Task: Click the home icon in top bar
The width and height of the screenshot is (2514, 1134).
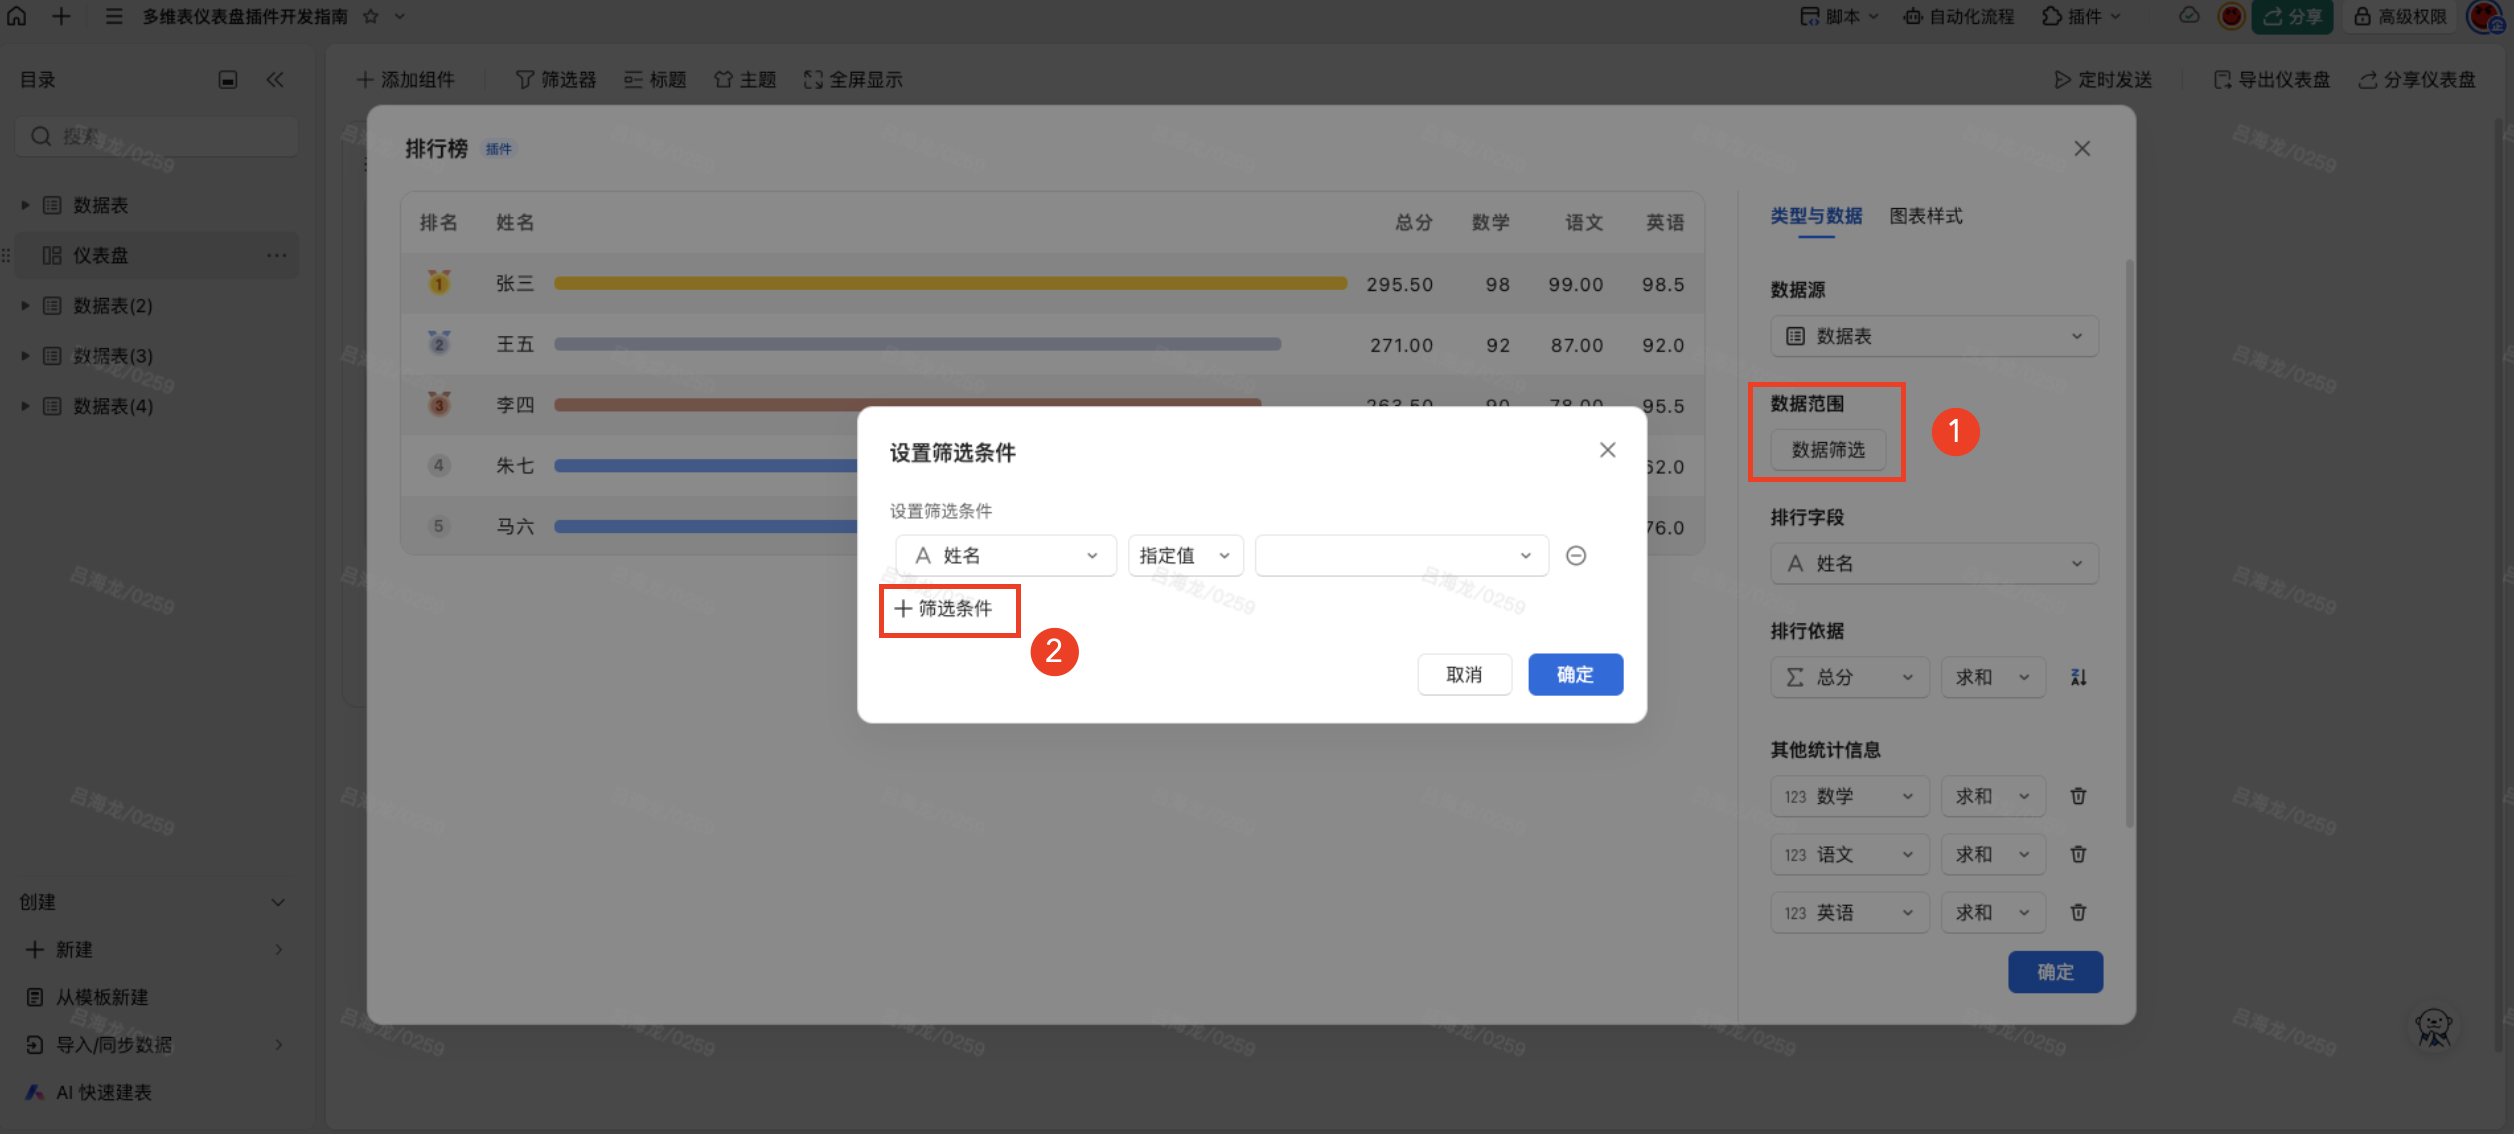Action: (x=17, y=16)
